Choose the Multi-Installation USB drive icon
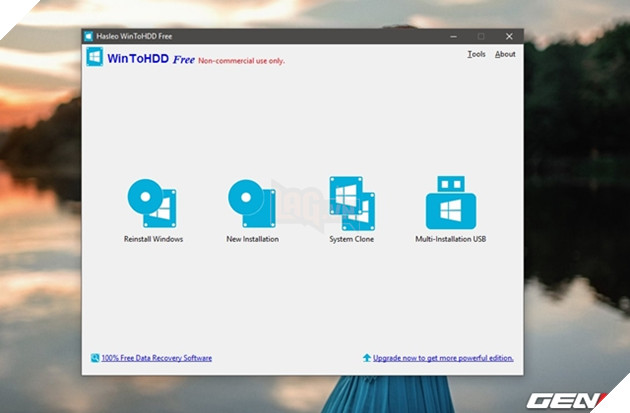This screenshot has height=413, width=630. click(450, 203)
